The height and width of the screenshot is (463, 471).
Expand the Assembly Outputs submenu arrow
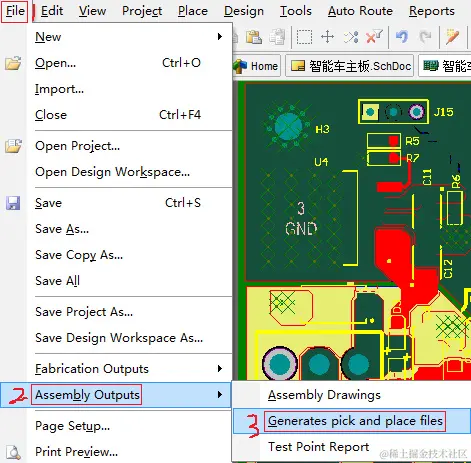(x=220, y=395)
